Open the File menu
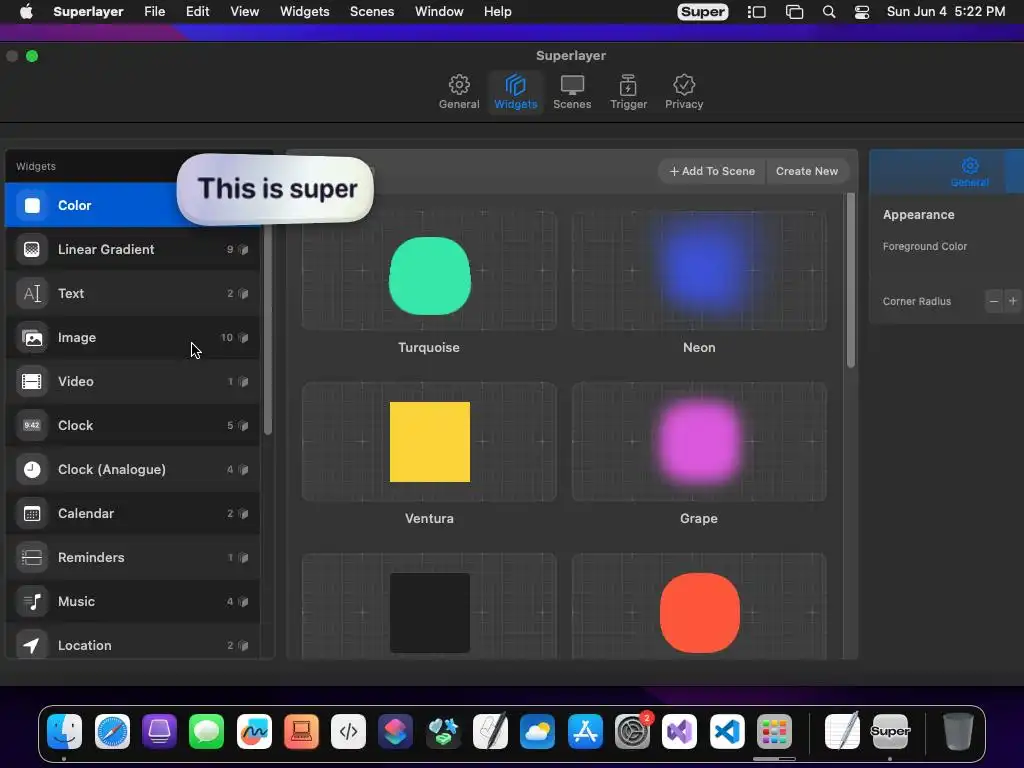Screen dimensions: 1024x768 point(155,12)
